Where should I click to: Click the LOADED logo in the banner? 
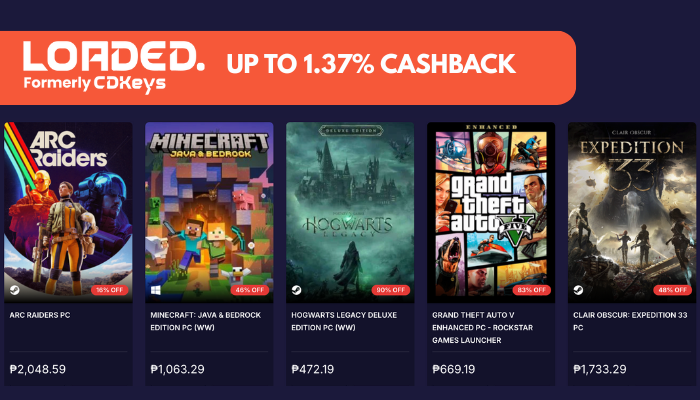pos(113,56)
